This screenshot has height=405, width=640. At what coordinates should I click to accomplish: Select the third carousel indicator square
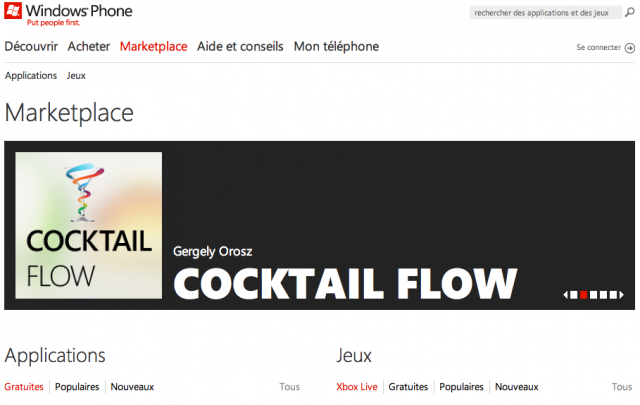point(593,295)
